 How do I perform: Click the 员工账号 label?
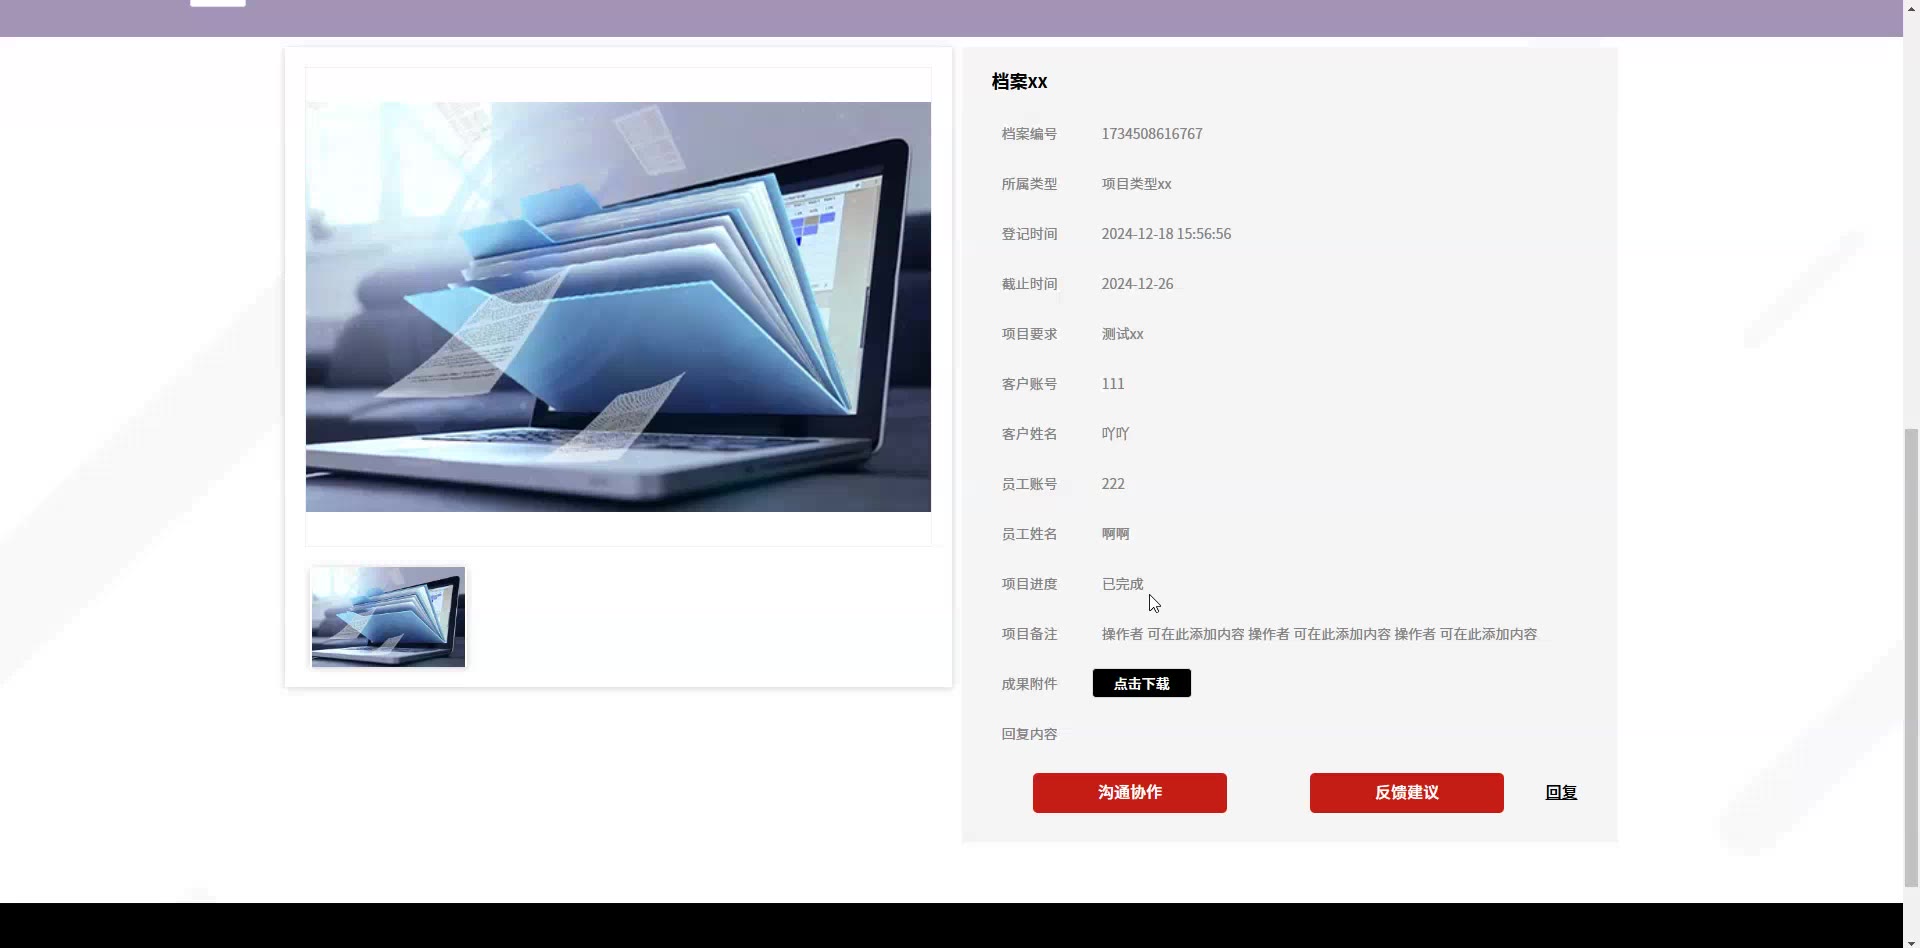(1029, 484)
